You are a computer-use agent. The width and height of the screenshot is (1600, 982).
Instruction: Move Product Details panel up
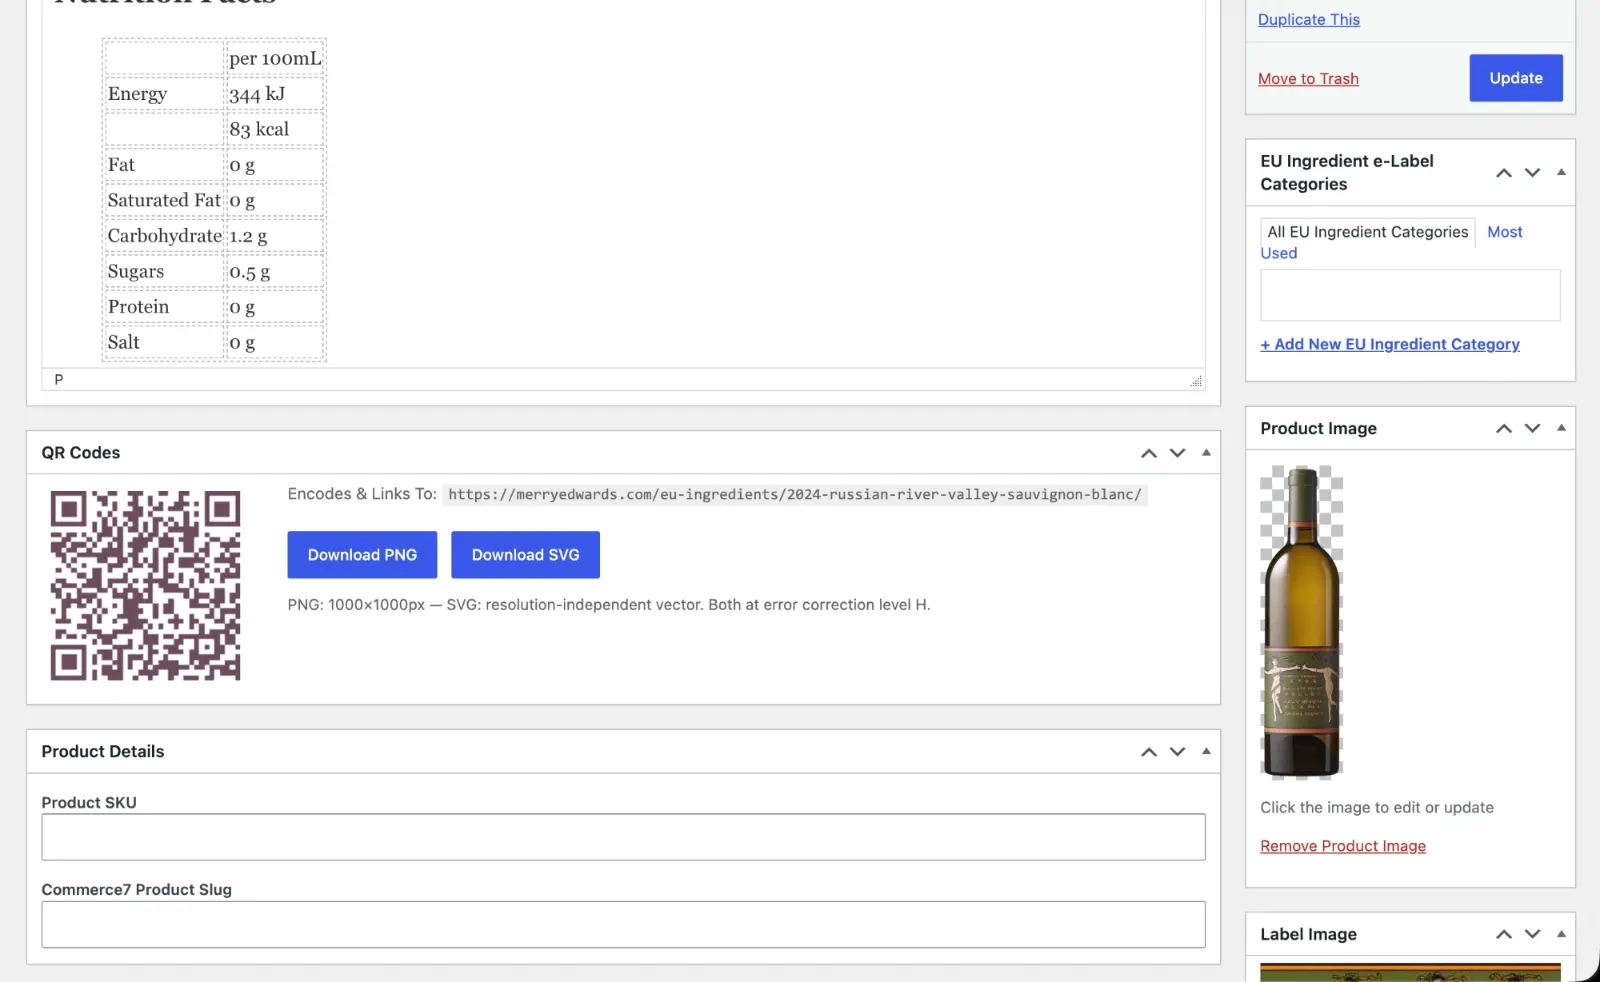(x=1149, y=752)
